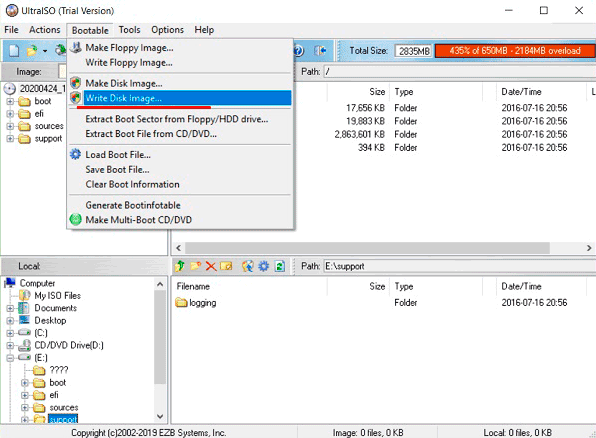The height and width of the screenshot is (438, 596).
Task: Click the Local Path field E:\support
Action: pyautogui.click(x=460, y=266)
